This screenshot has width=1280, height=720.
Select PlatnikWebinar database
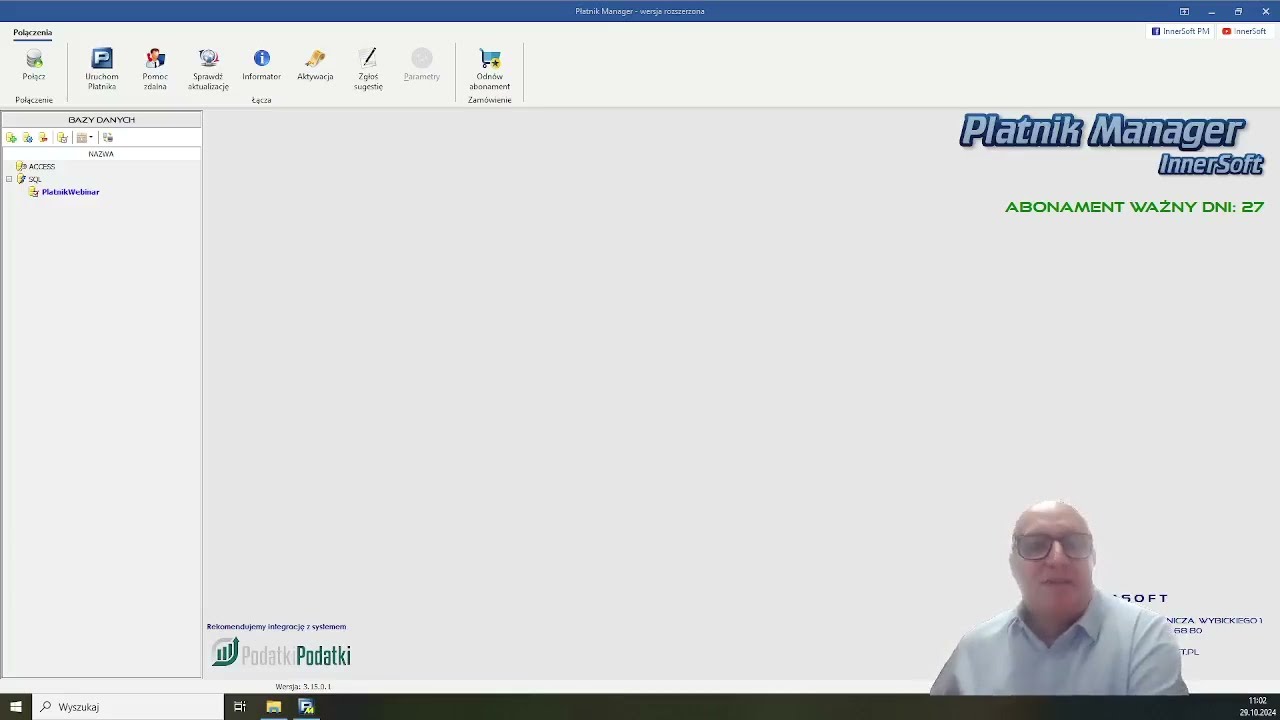pos(70,192)
